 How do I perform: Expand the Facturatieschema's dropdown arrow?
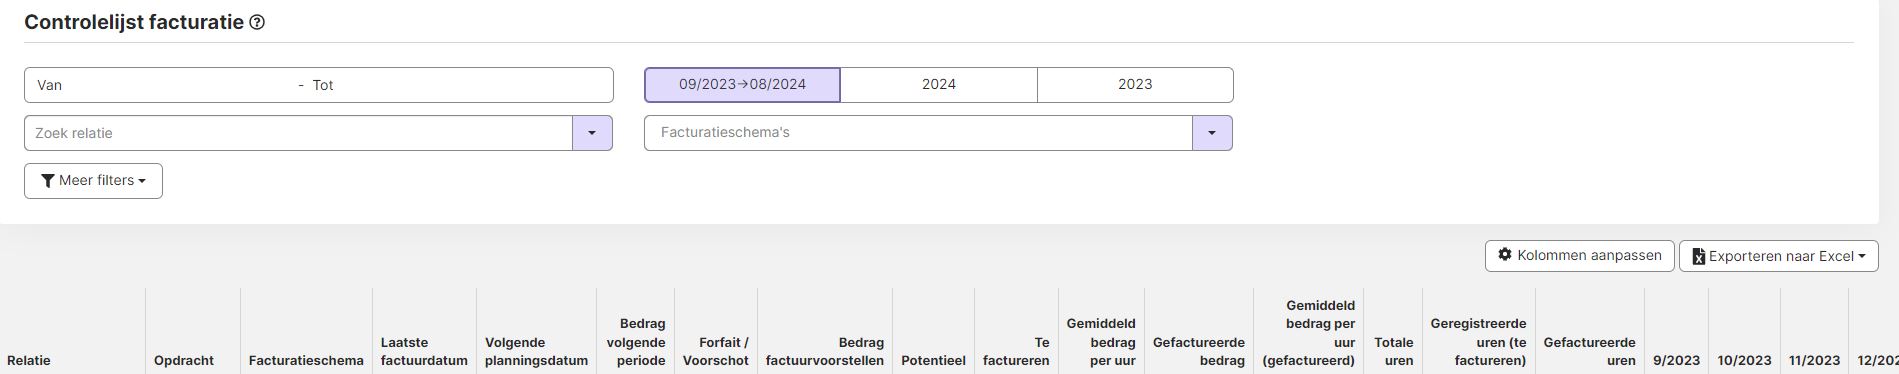point(1212,133)
